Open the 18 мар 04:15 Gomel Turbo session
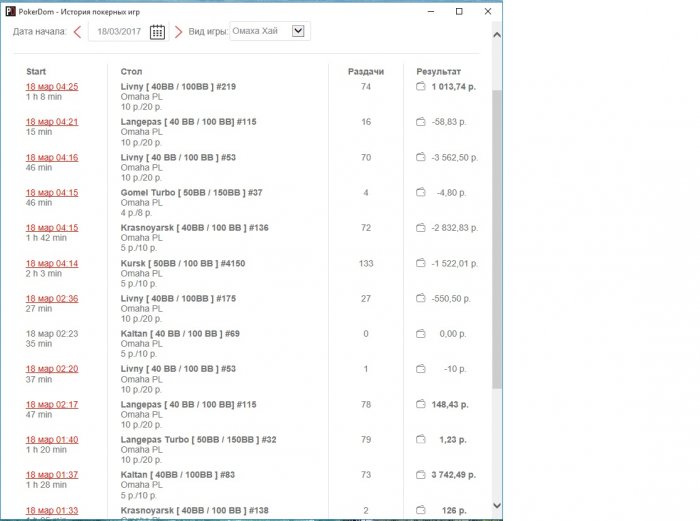 (52, 192)
